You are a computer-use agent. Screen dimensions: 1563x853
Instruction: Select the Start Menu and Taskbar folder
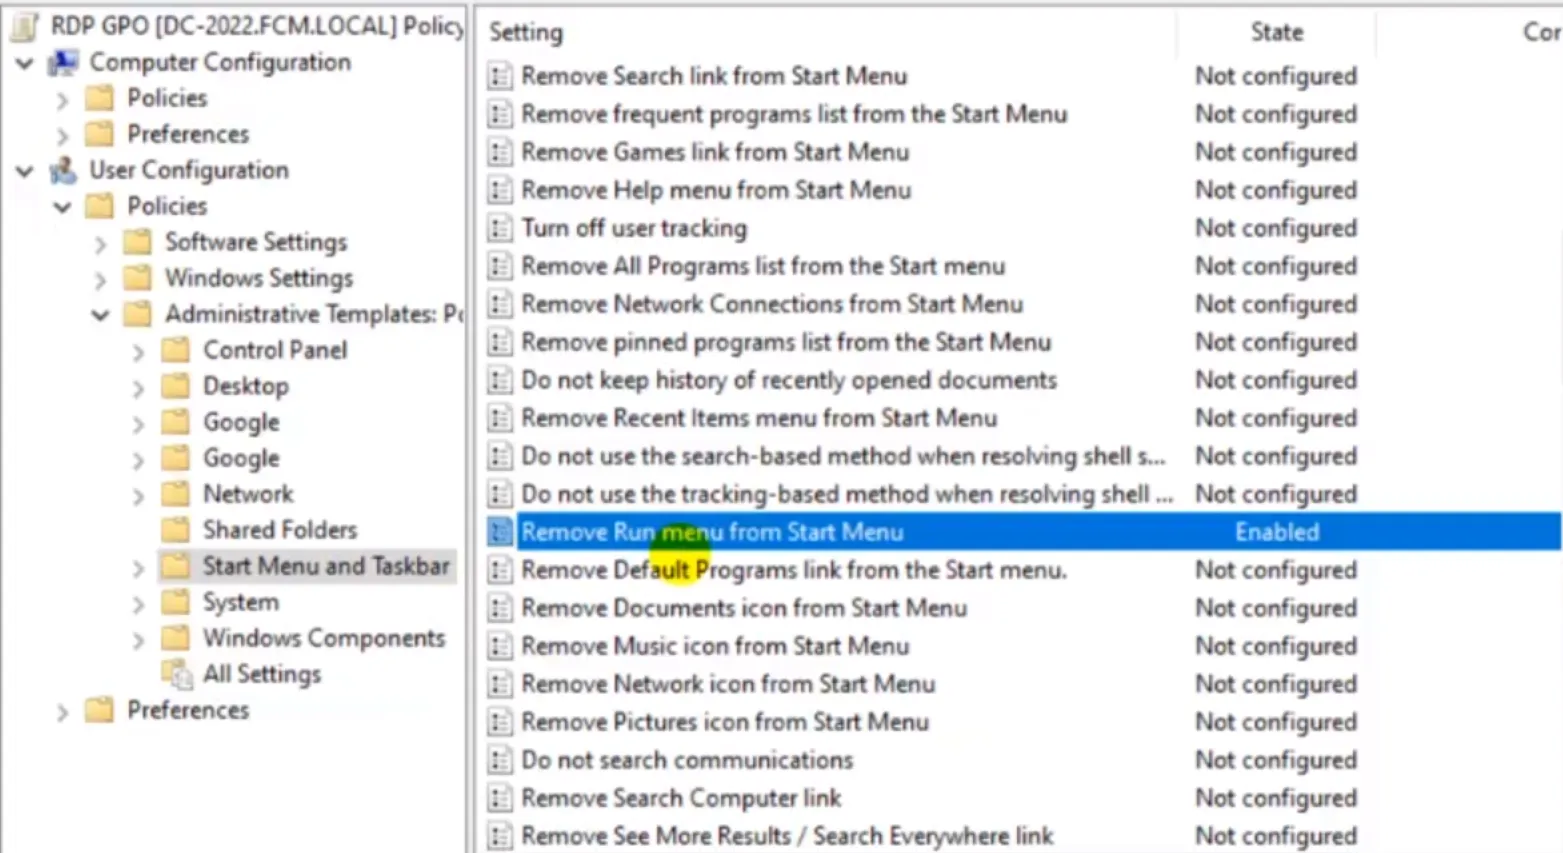325,566
